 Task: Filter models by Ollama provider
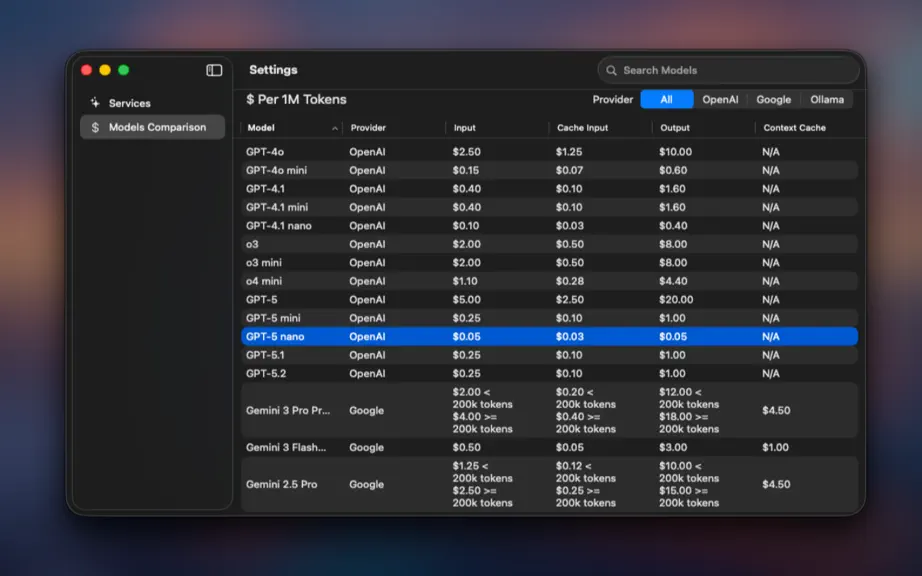pos(827,99)
